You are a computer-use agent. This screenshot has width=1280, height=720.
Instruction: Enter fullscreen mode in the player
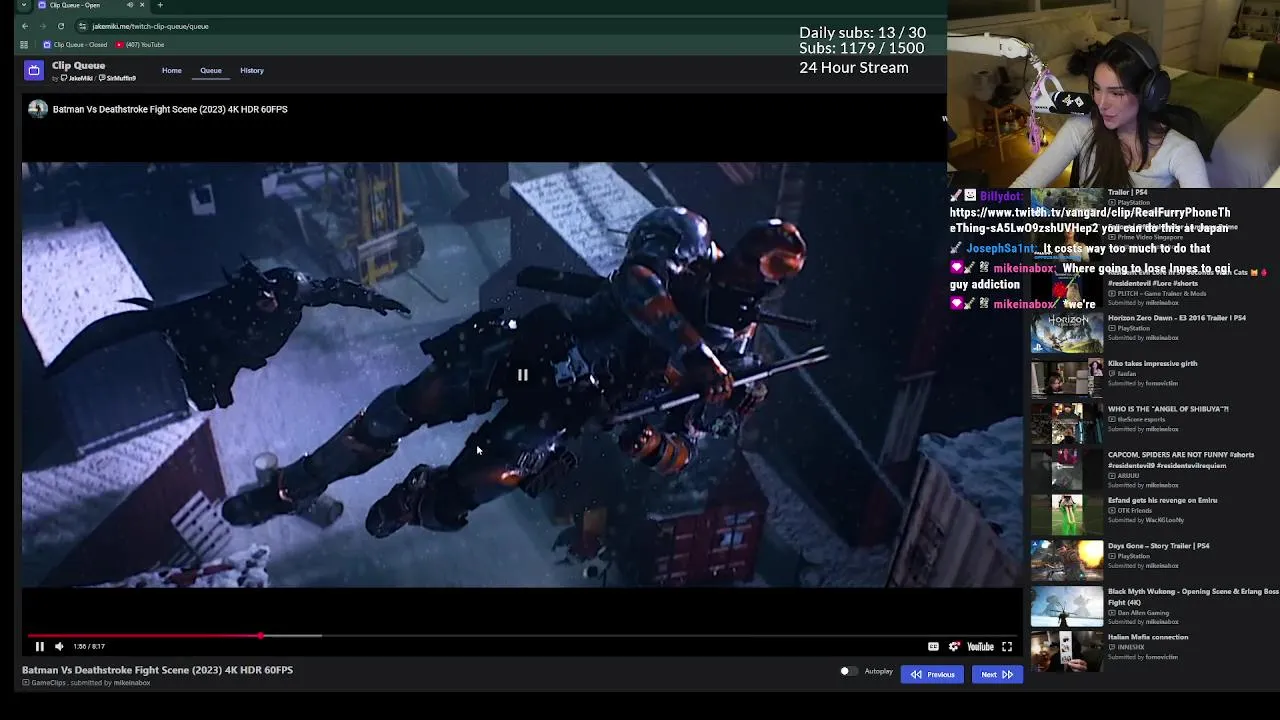tap(1007, 646)
